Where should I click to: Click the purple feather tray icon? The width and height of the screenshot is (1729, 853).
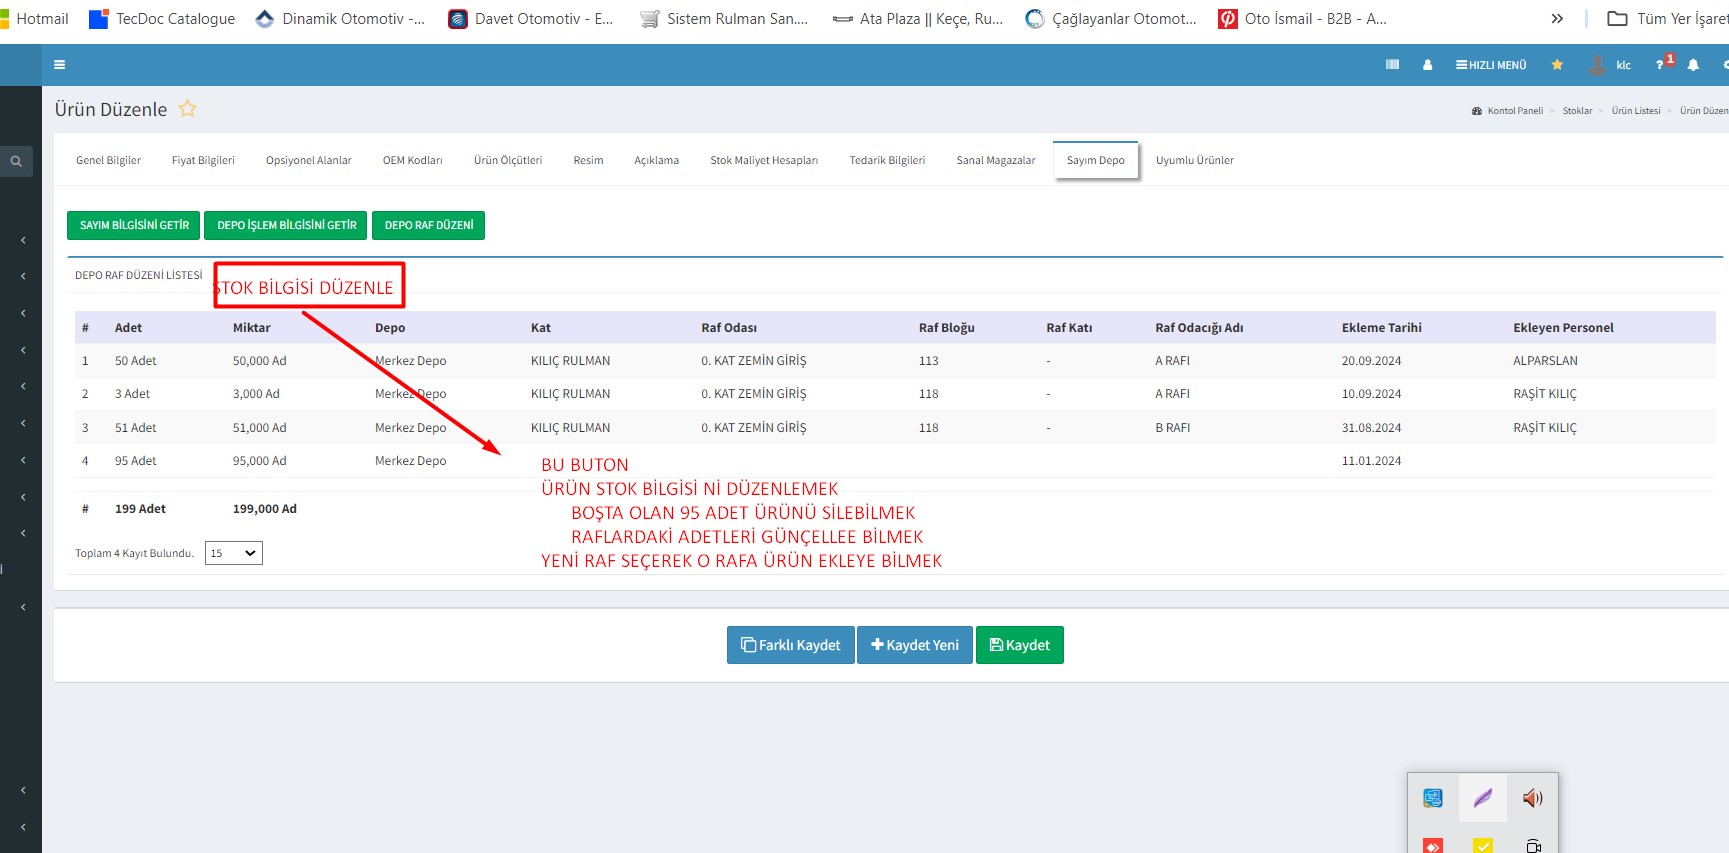coord(1482,798)
